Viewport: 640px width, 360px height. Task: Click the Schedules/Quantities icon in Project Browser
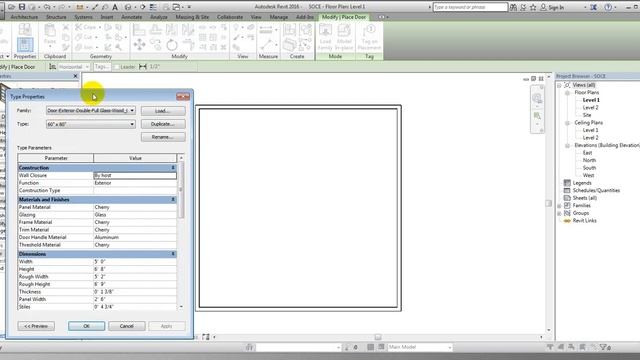(x=567, y=190)
